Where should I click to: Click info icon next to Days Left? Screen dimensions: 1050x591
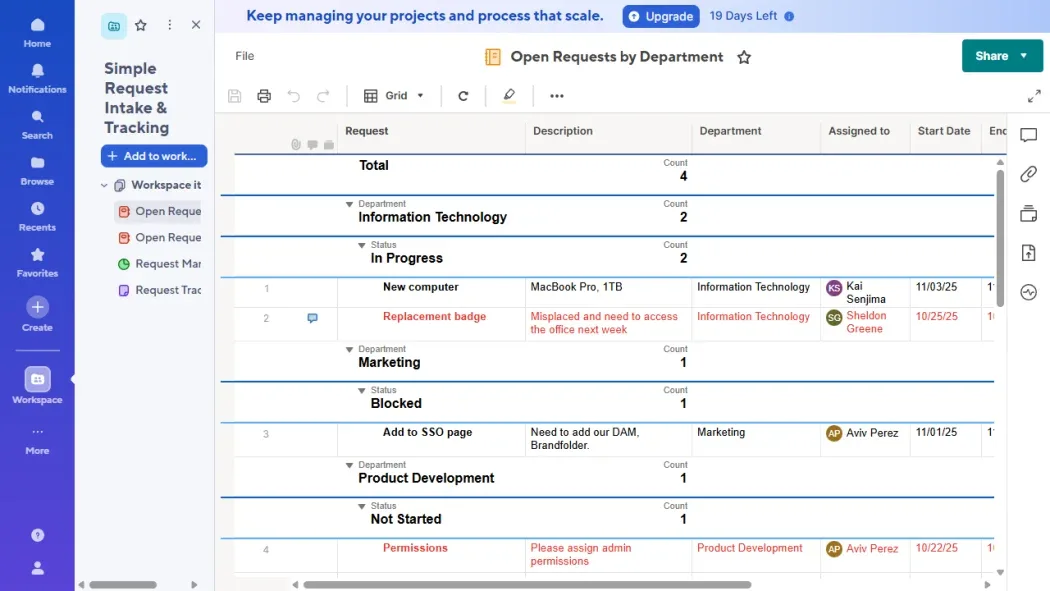point(789,16)
